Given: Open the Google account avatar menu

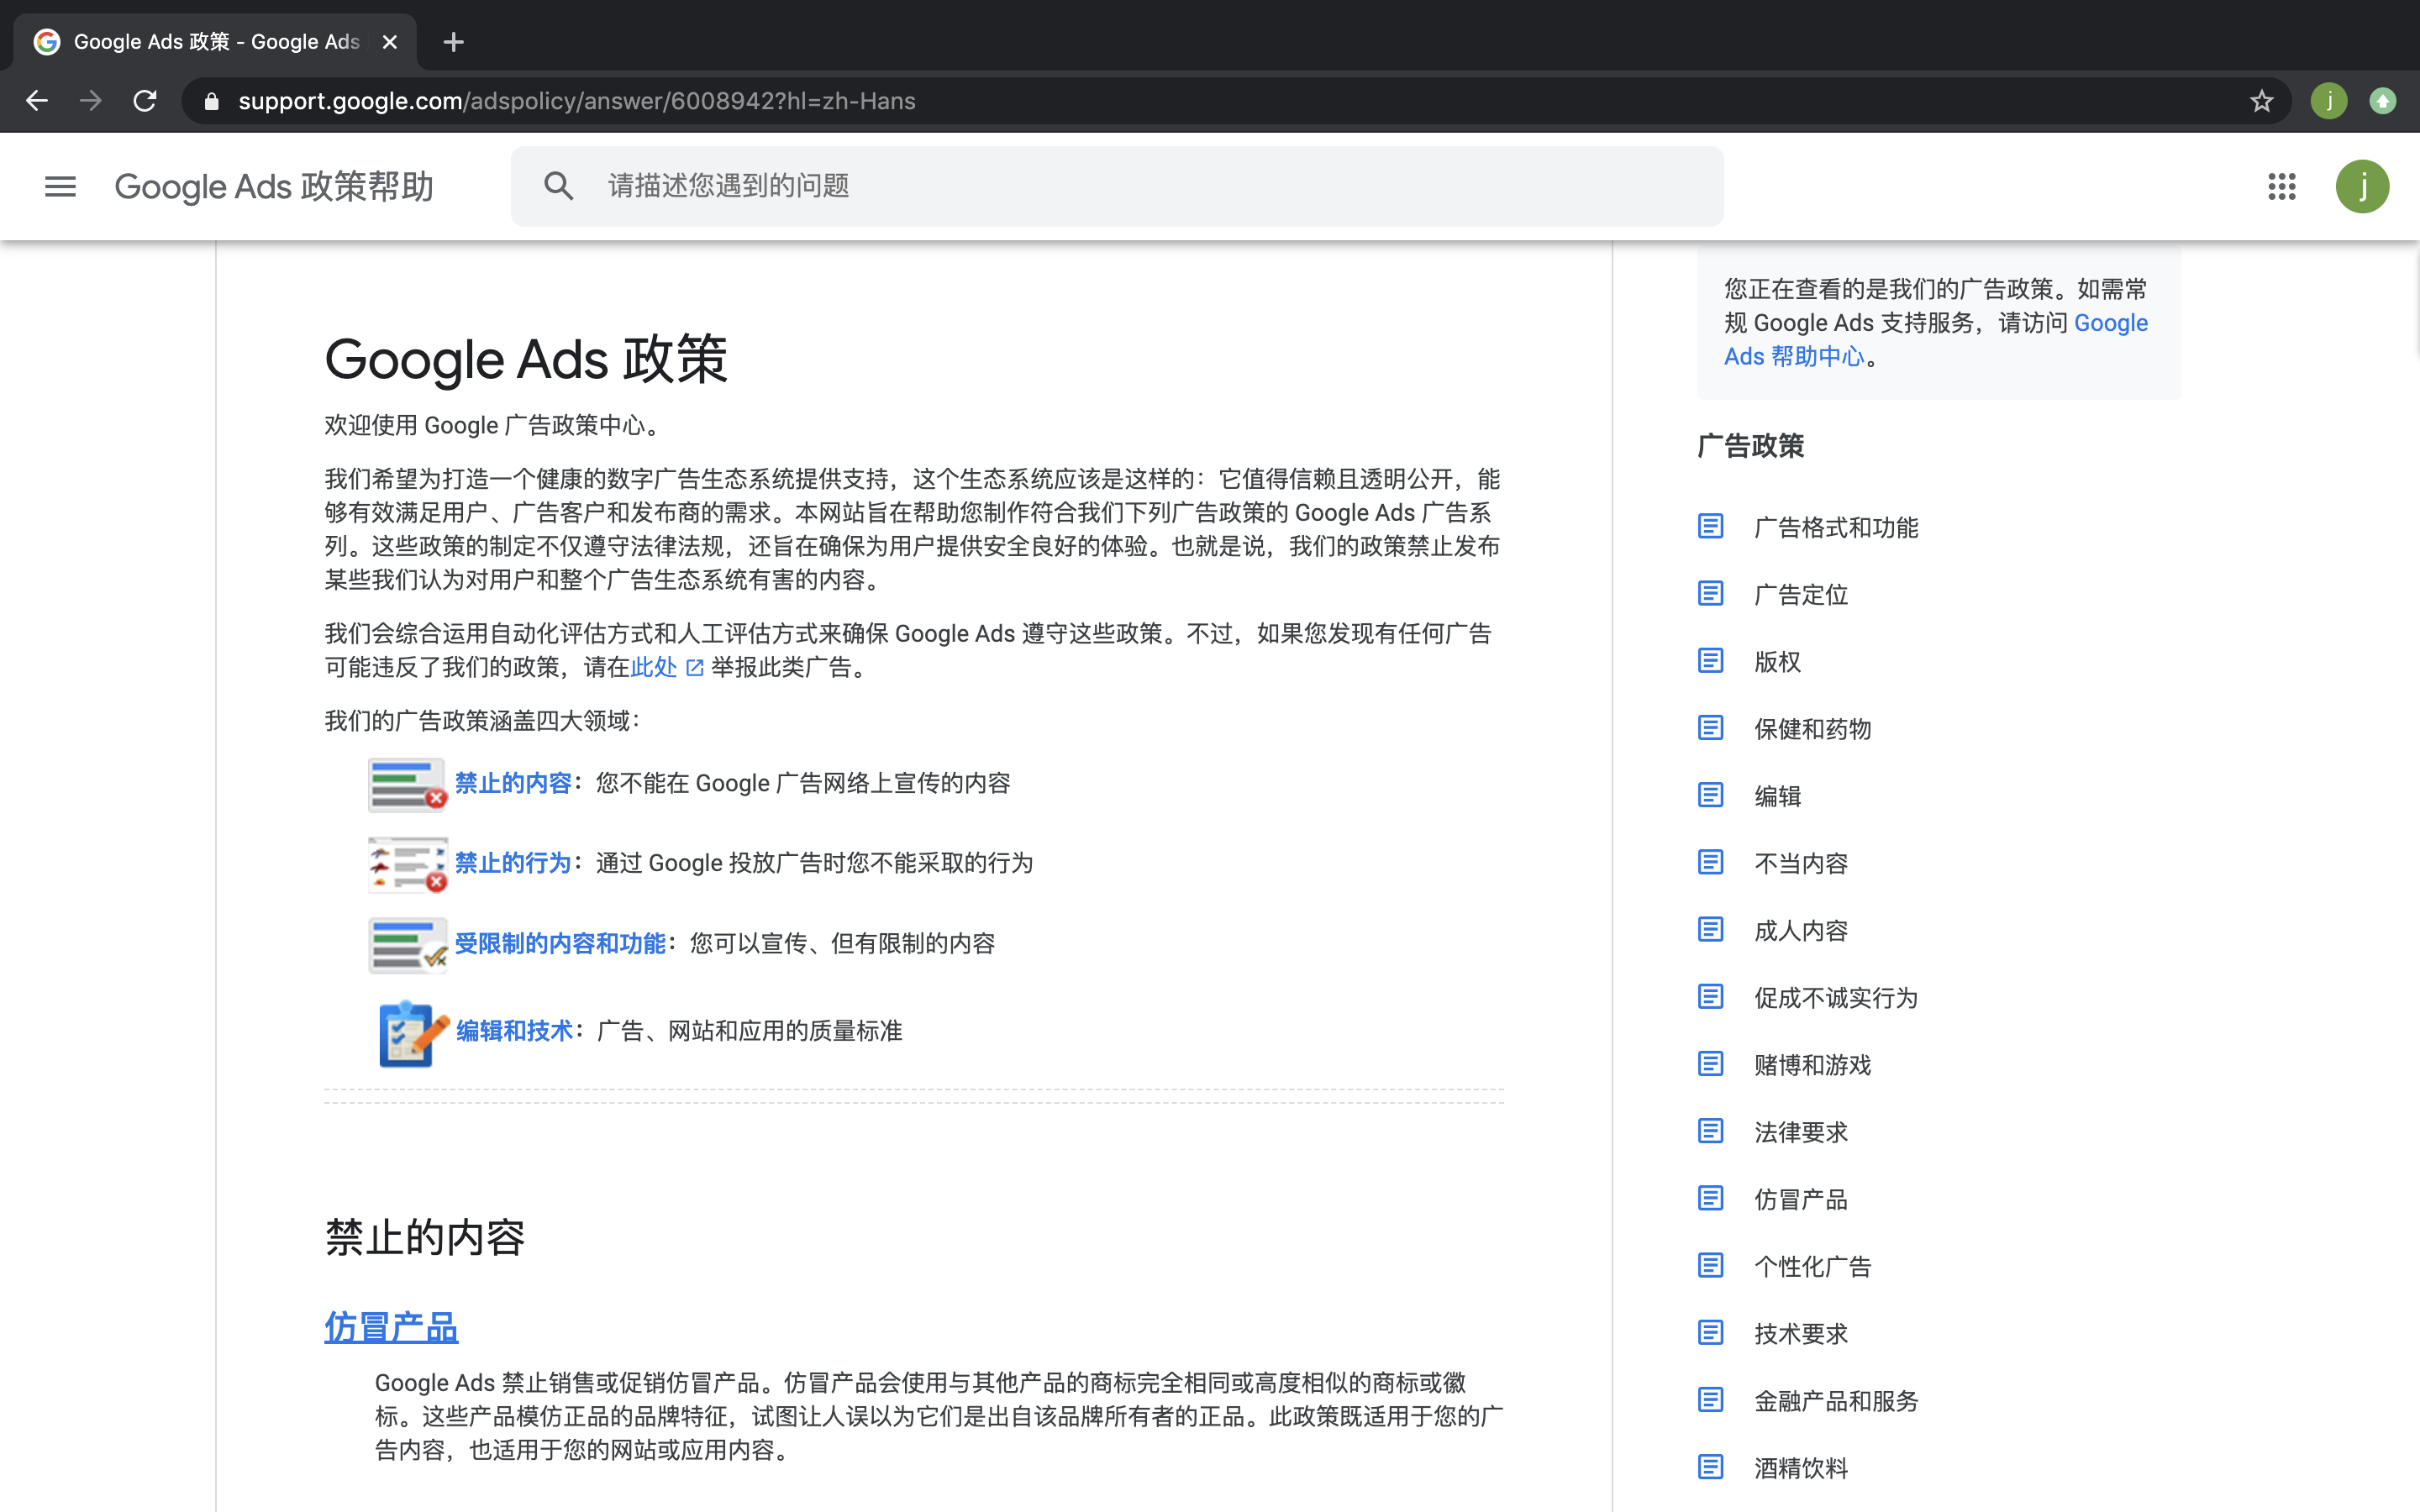Looking at the screenshot, I should [x=2362, y=186].
